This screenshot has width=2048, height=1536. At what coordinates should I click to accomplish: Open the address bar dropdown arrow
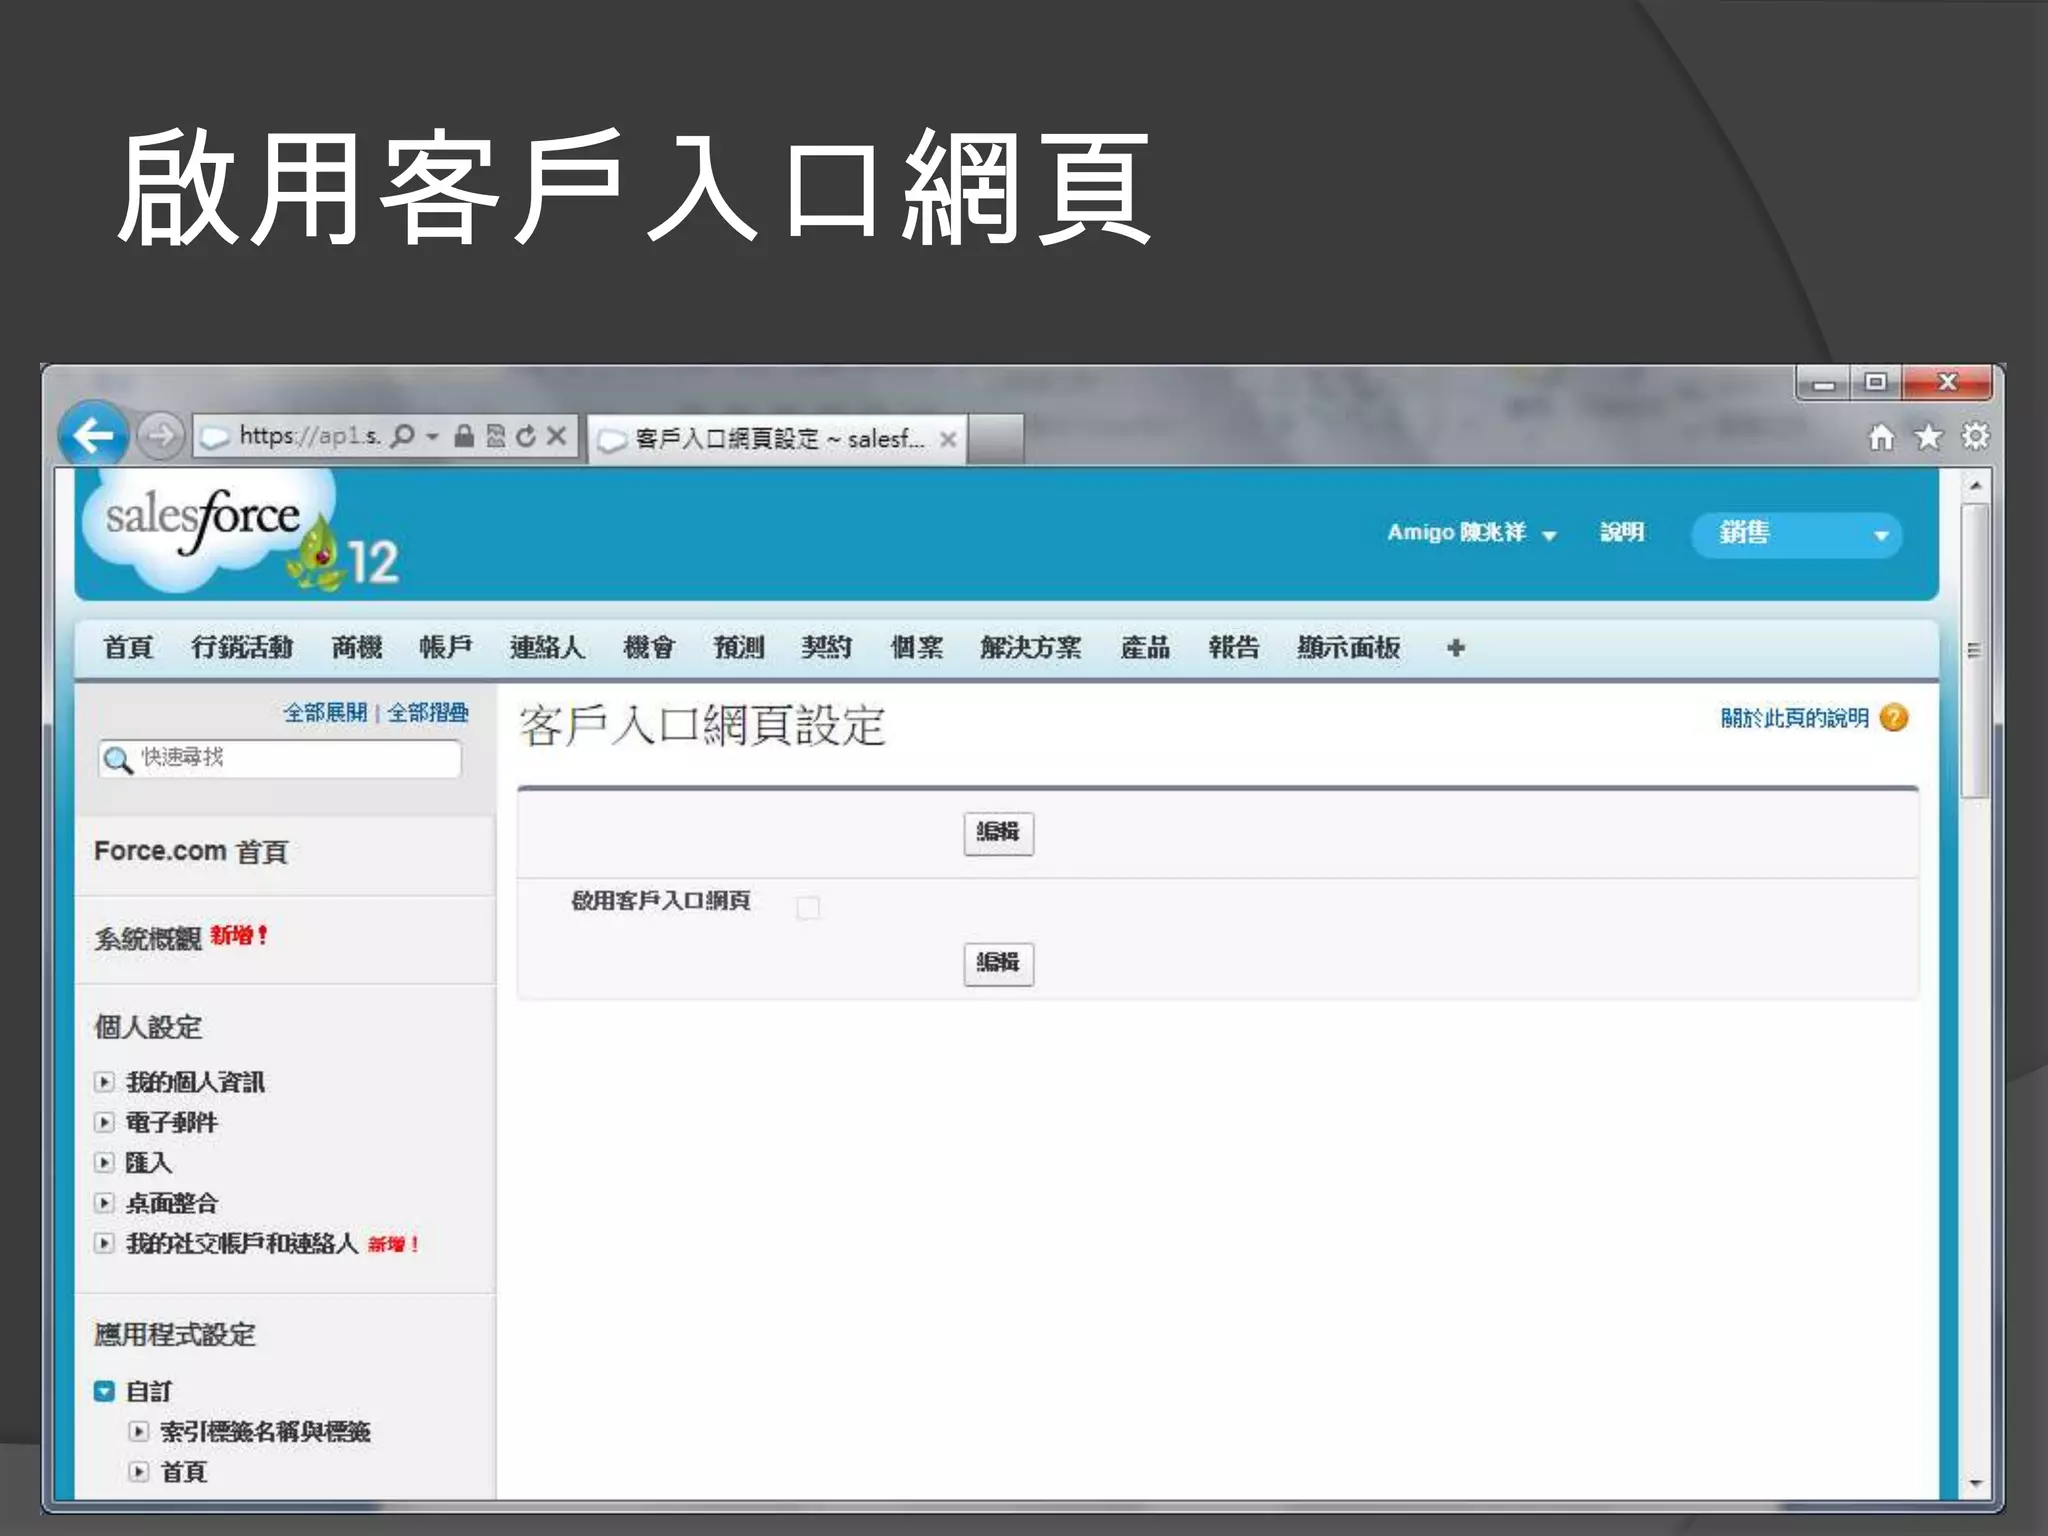(433, 437)
